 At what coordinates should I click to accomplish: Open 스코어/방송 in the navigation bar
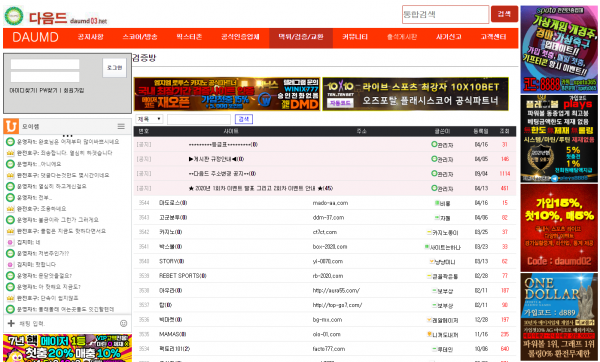pyautogui.click(x=140, y=37)
